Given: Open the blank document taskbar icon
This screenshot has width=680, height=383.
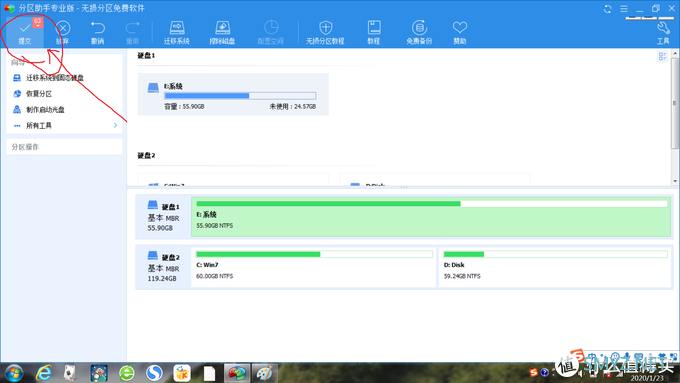Looking at the screenshot, I should (209, 373).
